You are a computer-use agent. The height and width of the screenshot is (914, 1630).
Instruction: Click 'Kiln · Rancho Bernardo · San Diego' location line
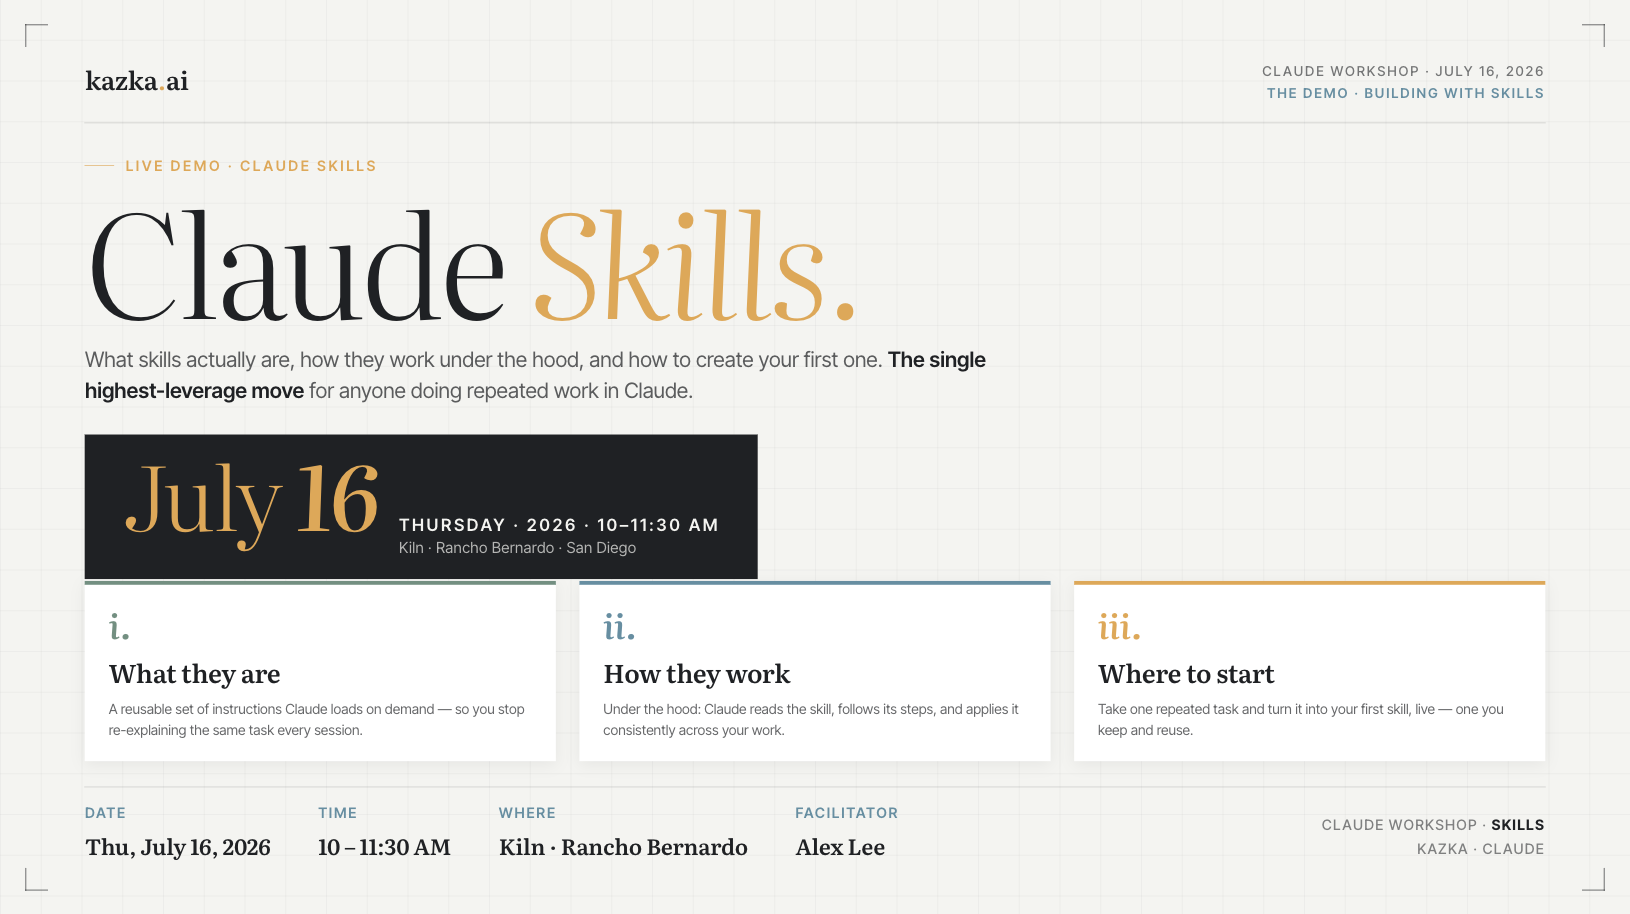point(517,548)
